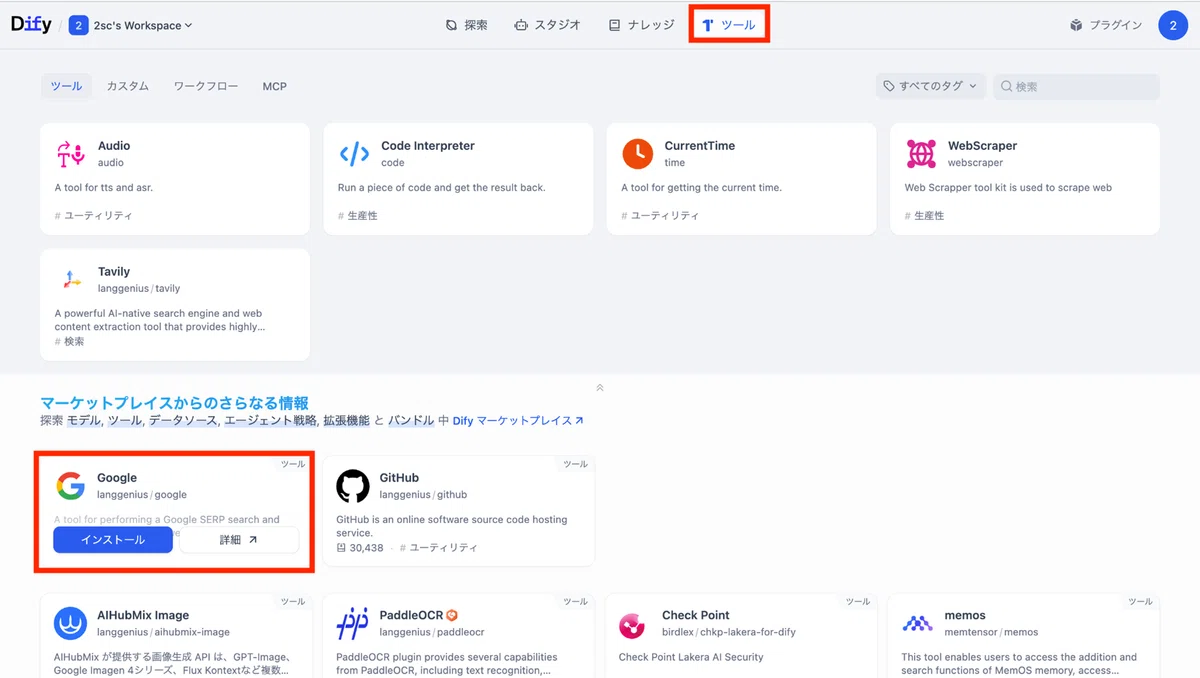This screenshot has height=678, width=1200.
Task: Click the PaddleOCR partner badge
Action: [x=452, y=615]
